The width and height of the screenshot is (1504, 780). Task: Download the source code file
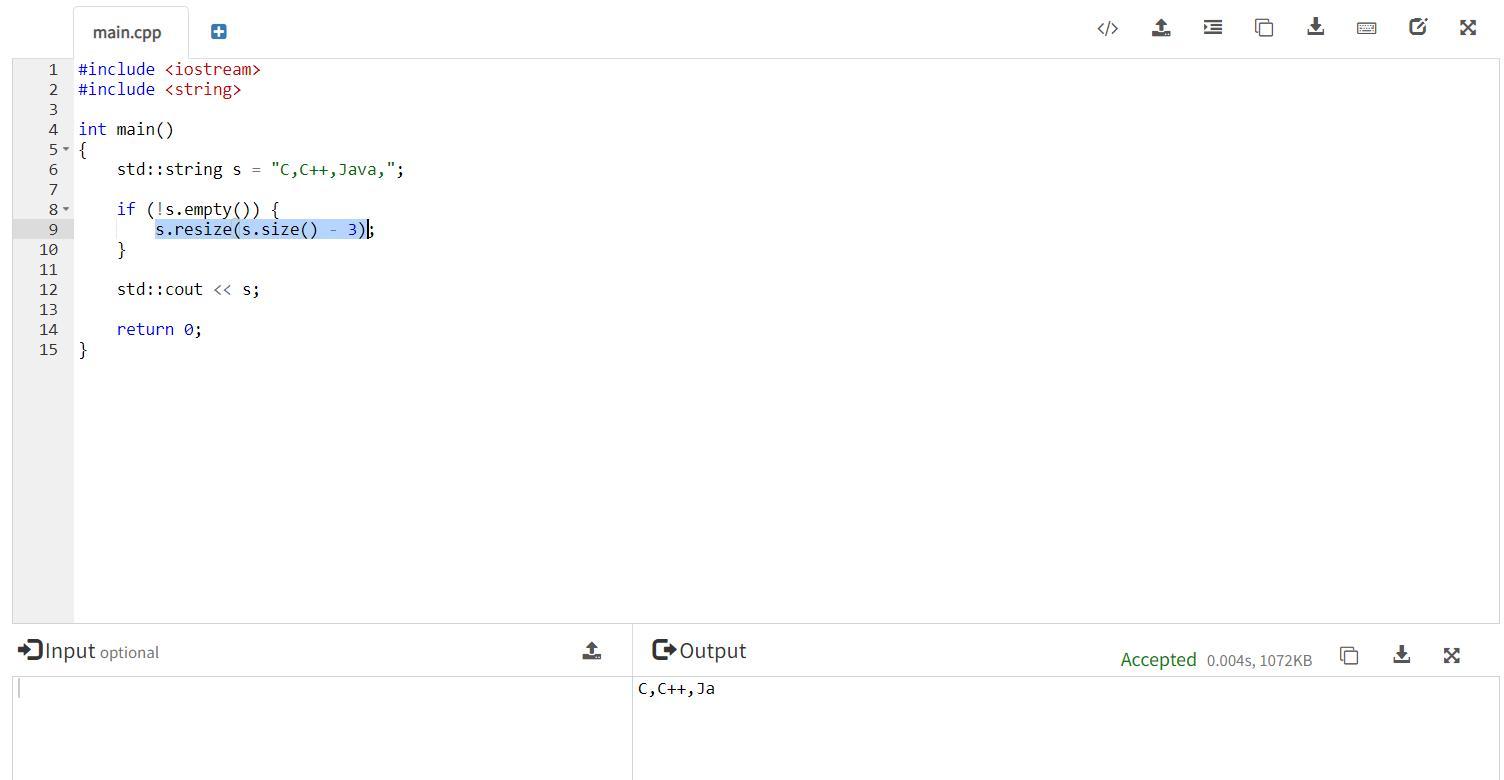(x=1316, y=28)
